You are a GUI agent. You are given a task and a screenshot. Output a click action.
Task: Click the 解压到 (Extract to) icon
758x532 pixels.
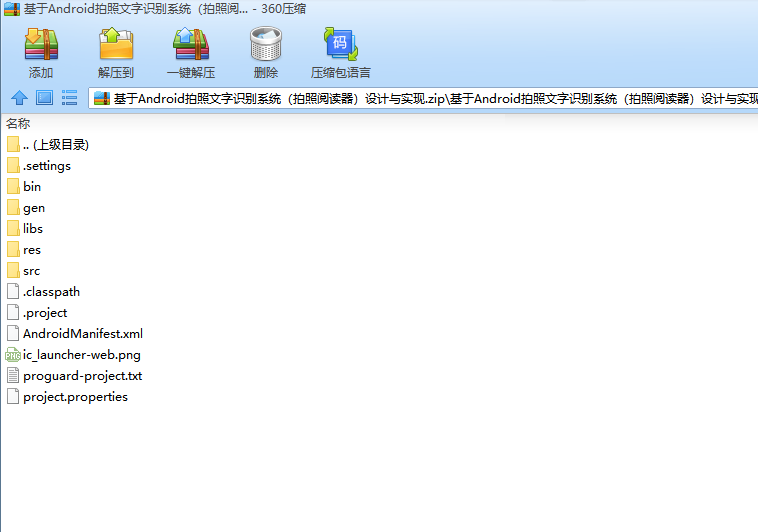(x=116, y=44)
